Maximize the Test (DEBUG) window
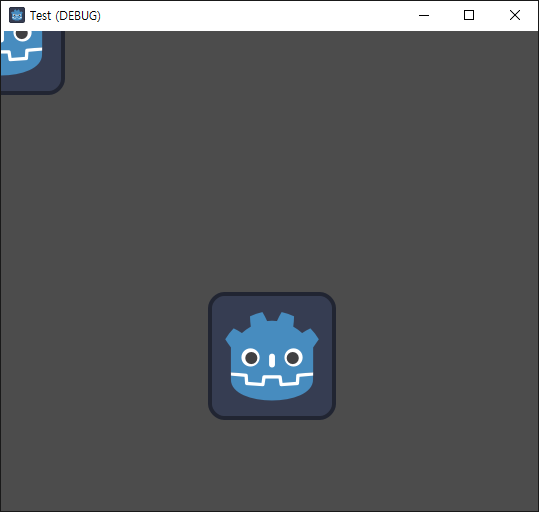 click(x=469, y=15)
